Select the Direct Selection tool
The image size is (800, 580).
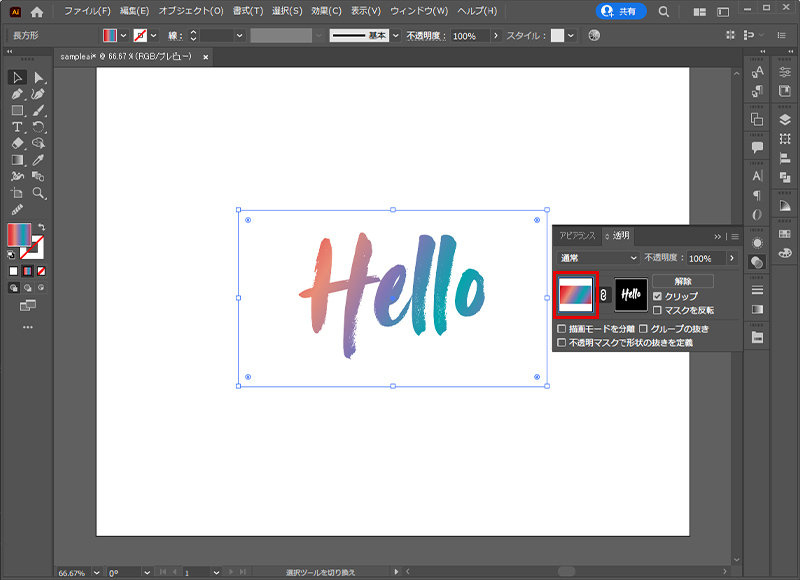coord(39,78)
